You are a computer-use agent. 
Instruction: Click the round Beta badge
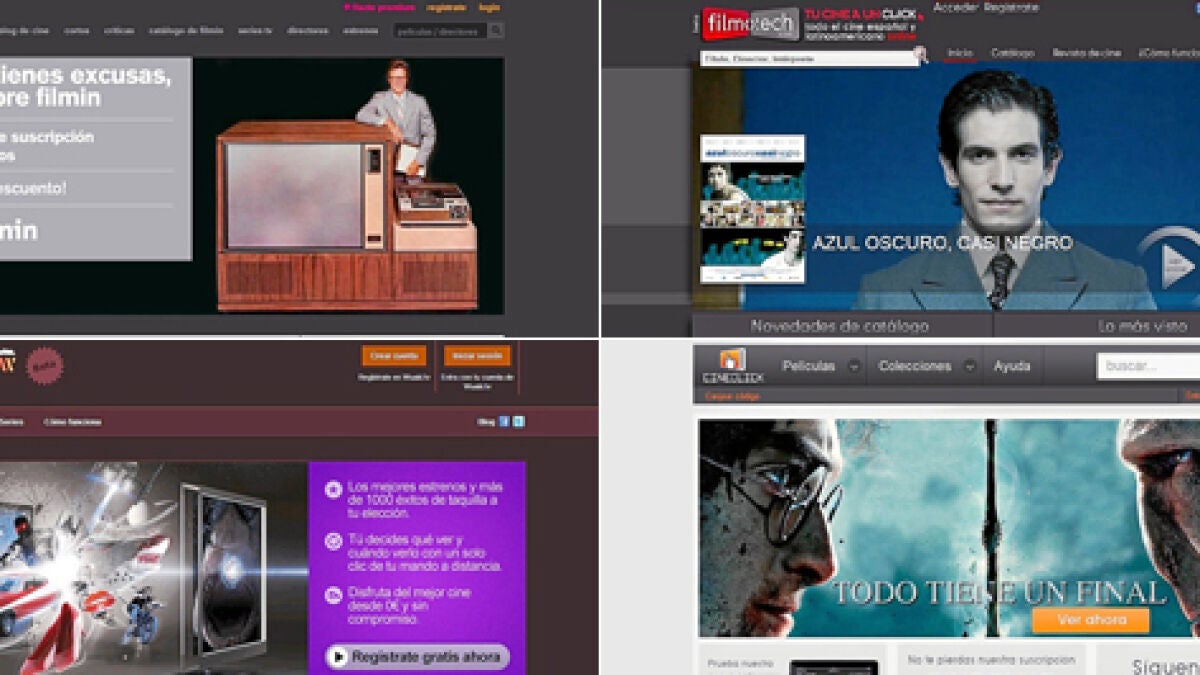point(44,366)
